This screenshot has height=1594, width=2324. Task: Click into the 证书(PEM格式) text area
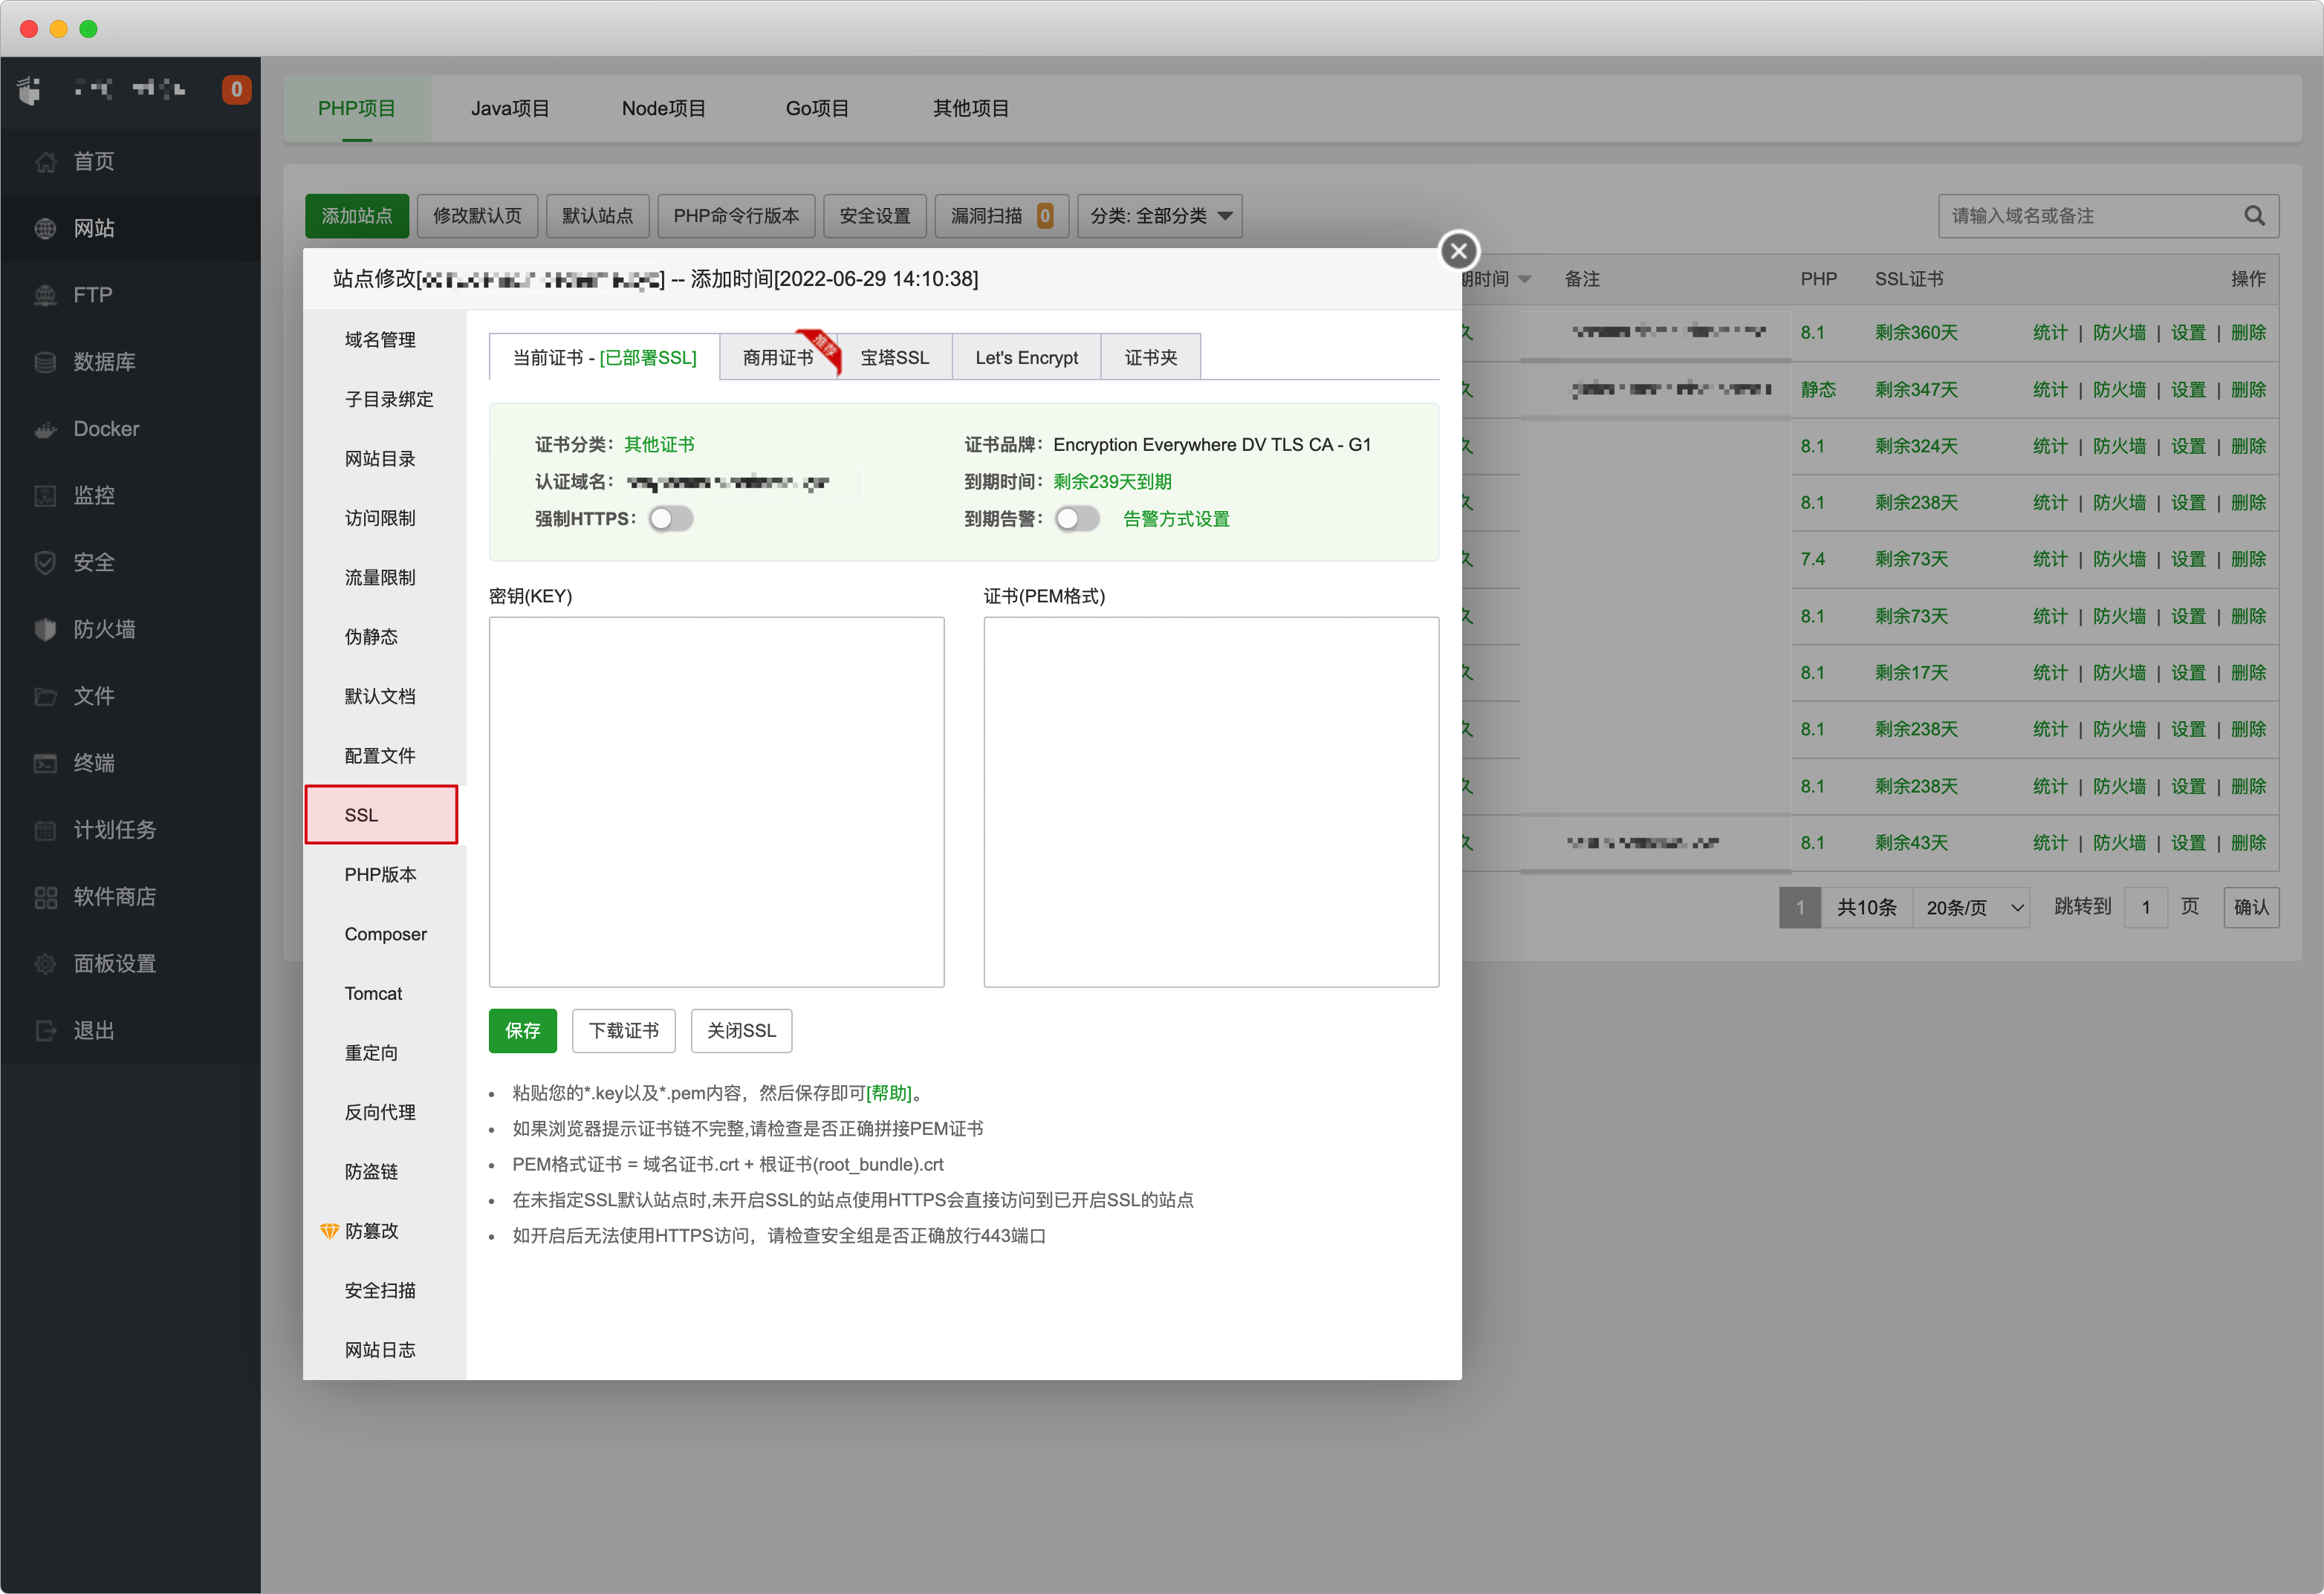pos(1211,801)
